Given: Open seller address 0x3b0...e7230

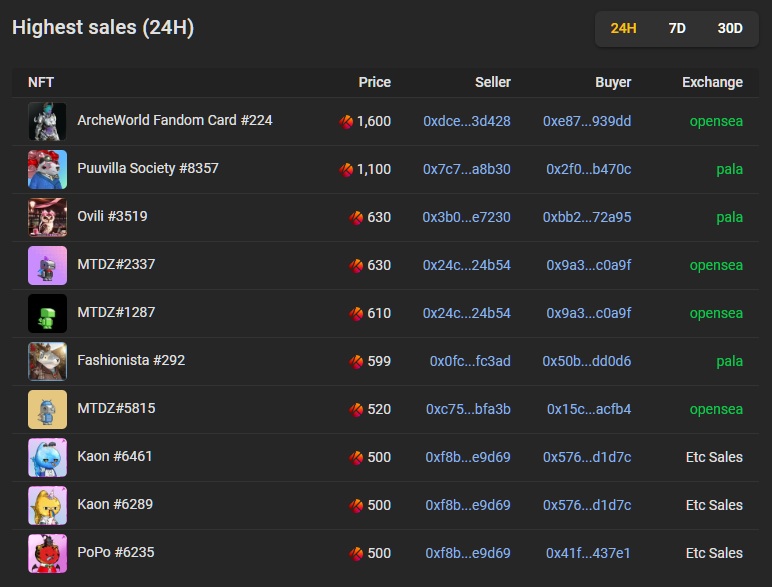Looking at the screenshot, I should tap(466, 217).
